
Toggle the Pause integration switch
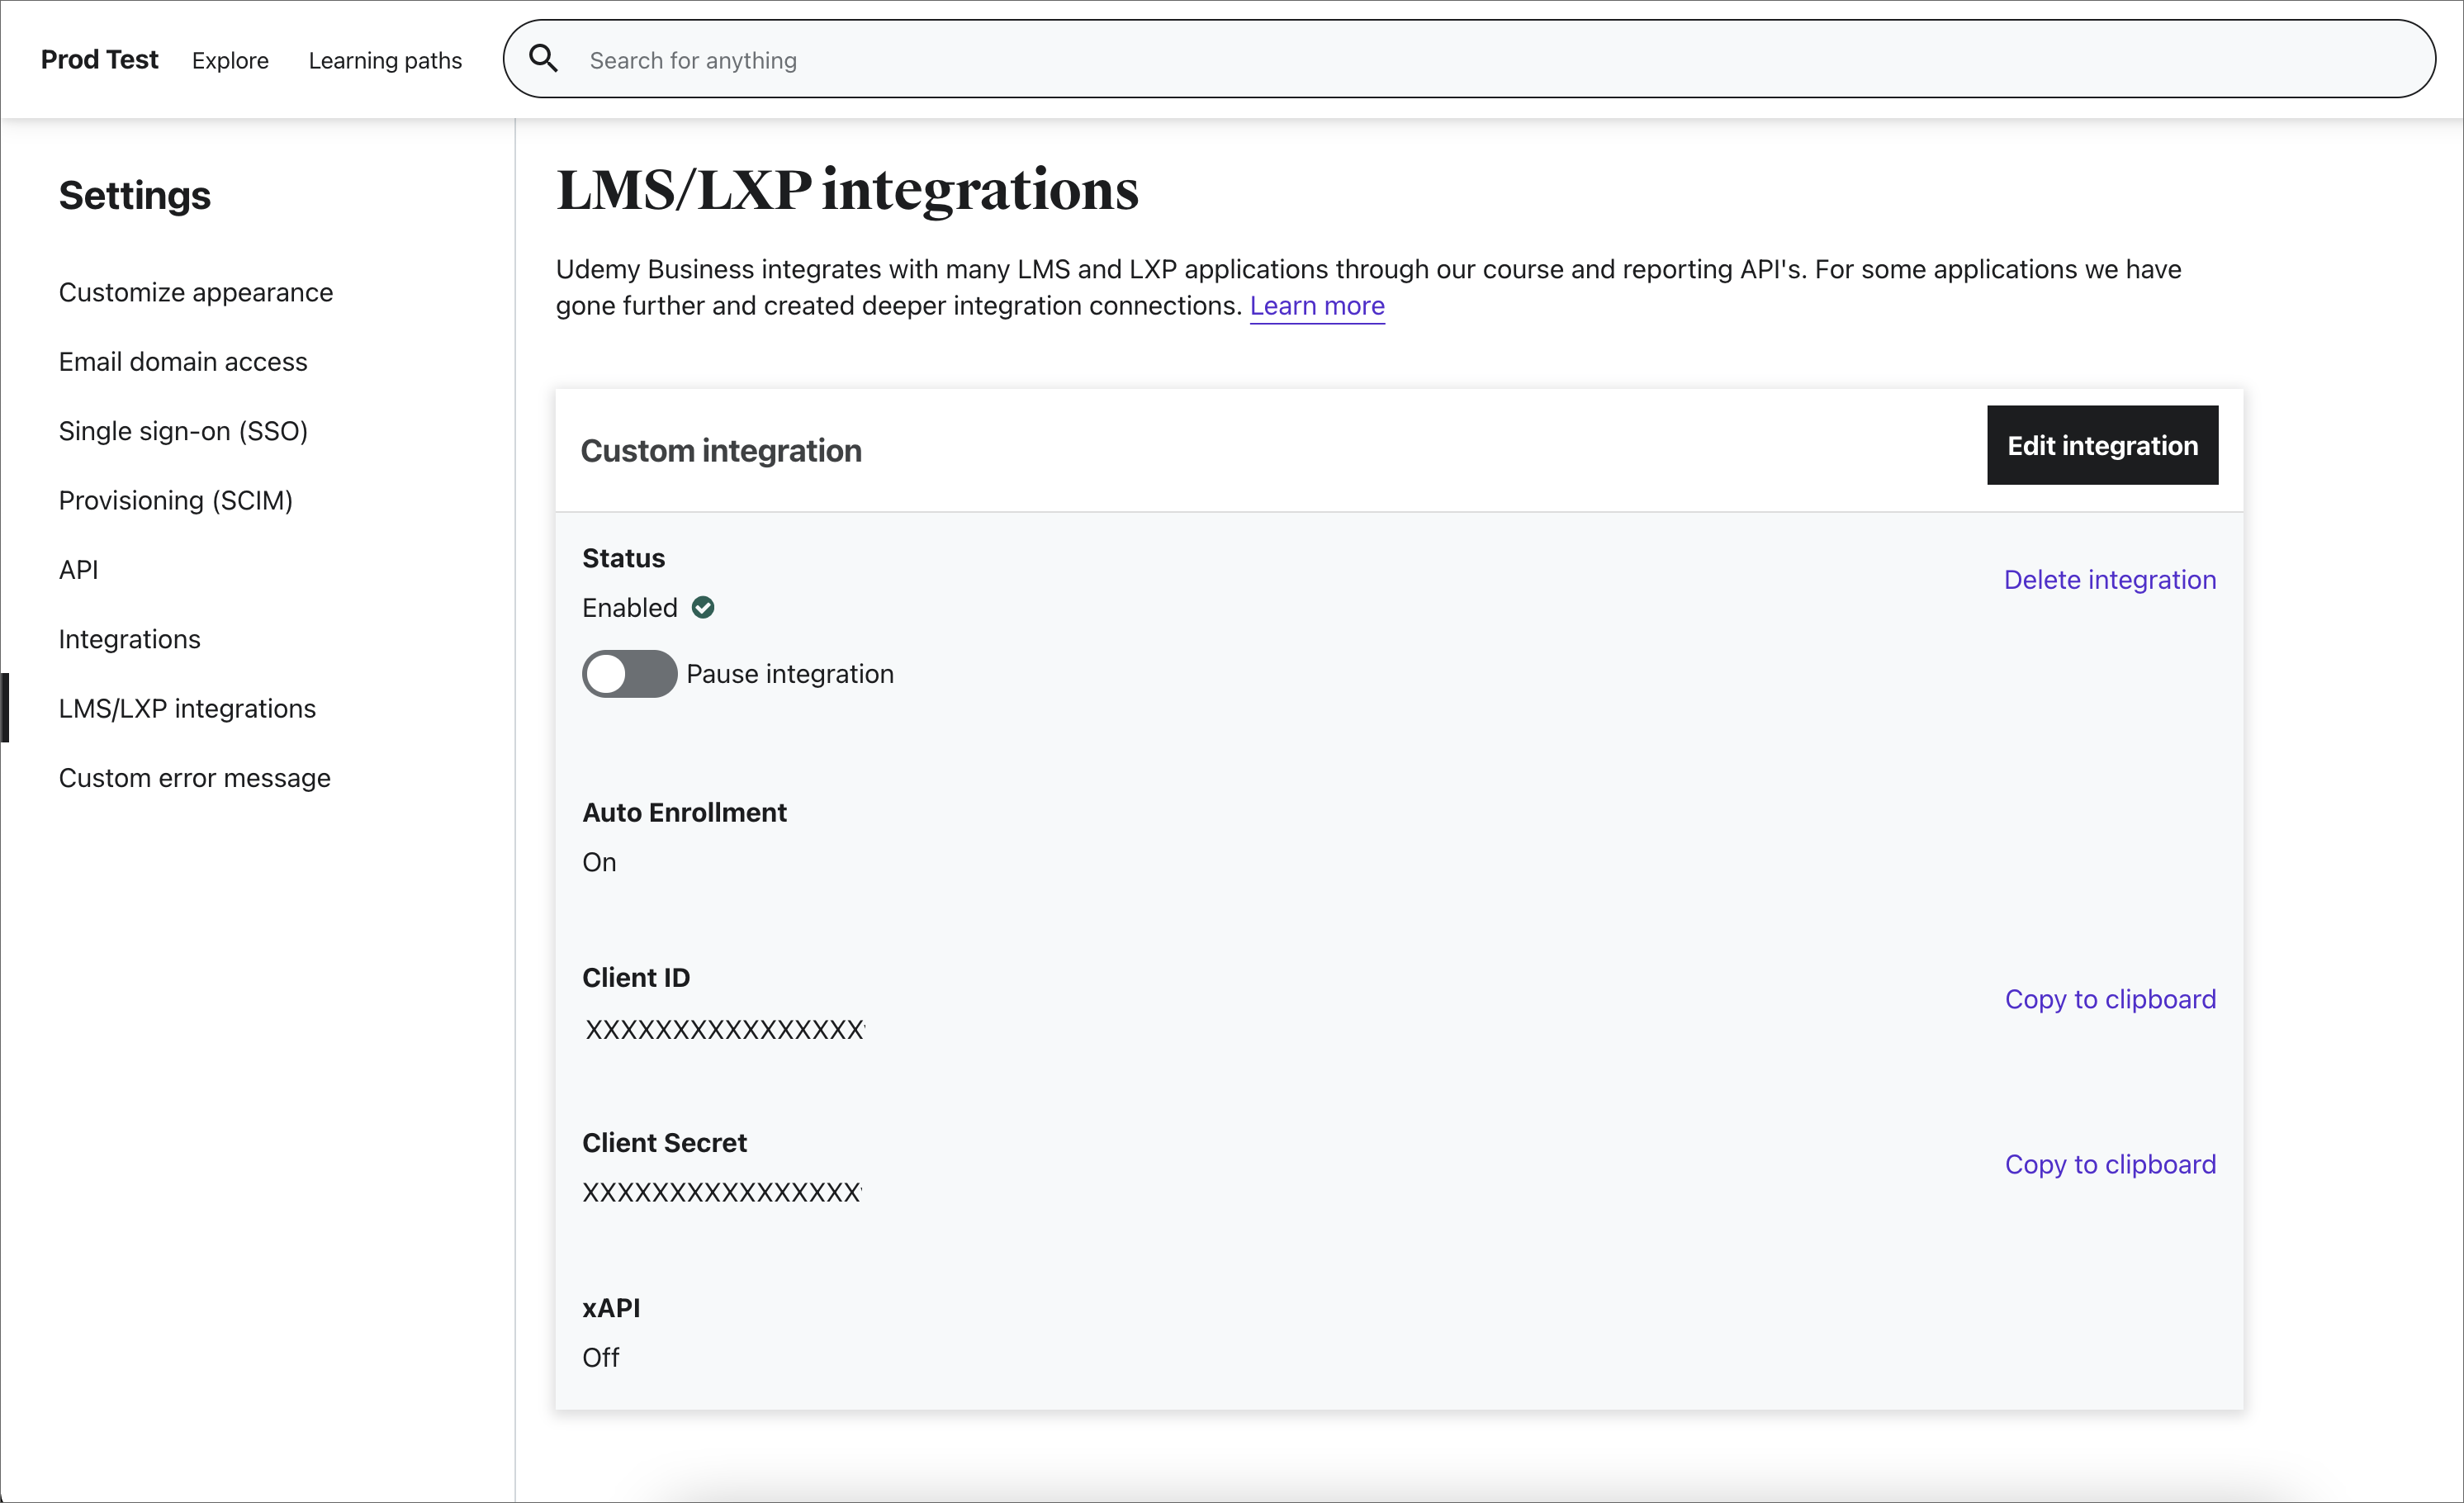(628, 674)
